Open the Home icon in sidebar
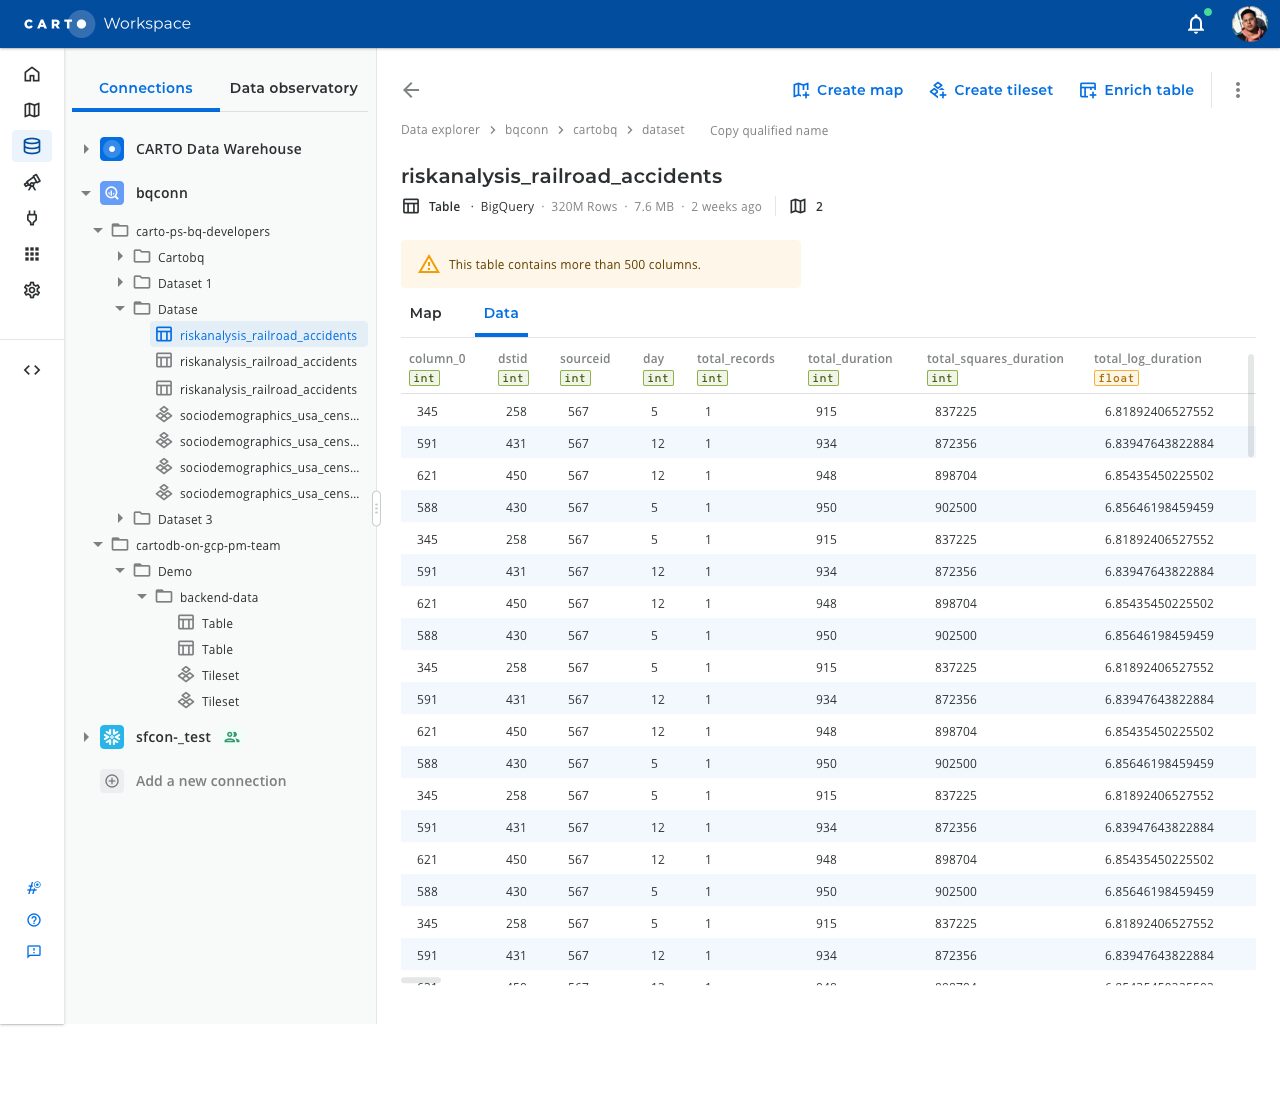Viewport: 1280px width, 1113px height. [x=32, y=74]
